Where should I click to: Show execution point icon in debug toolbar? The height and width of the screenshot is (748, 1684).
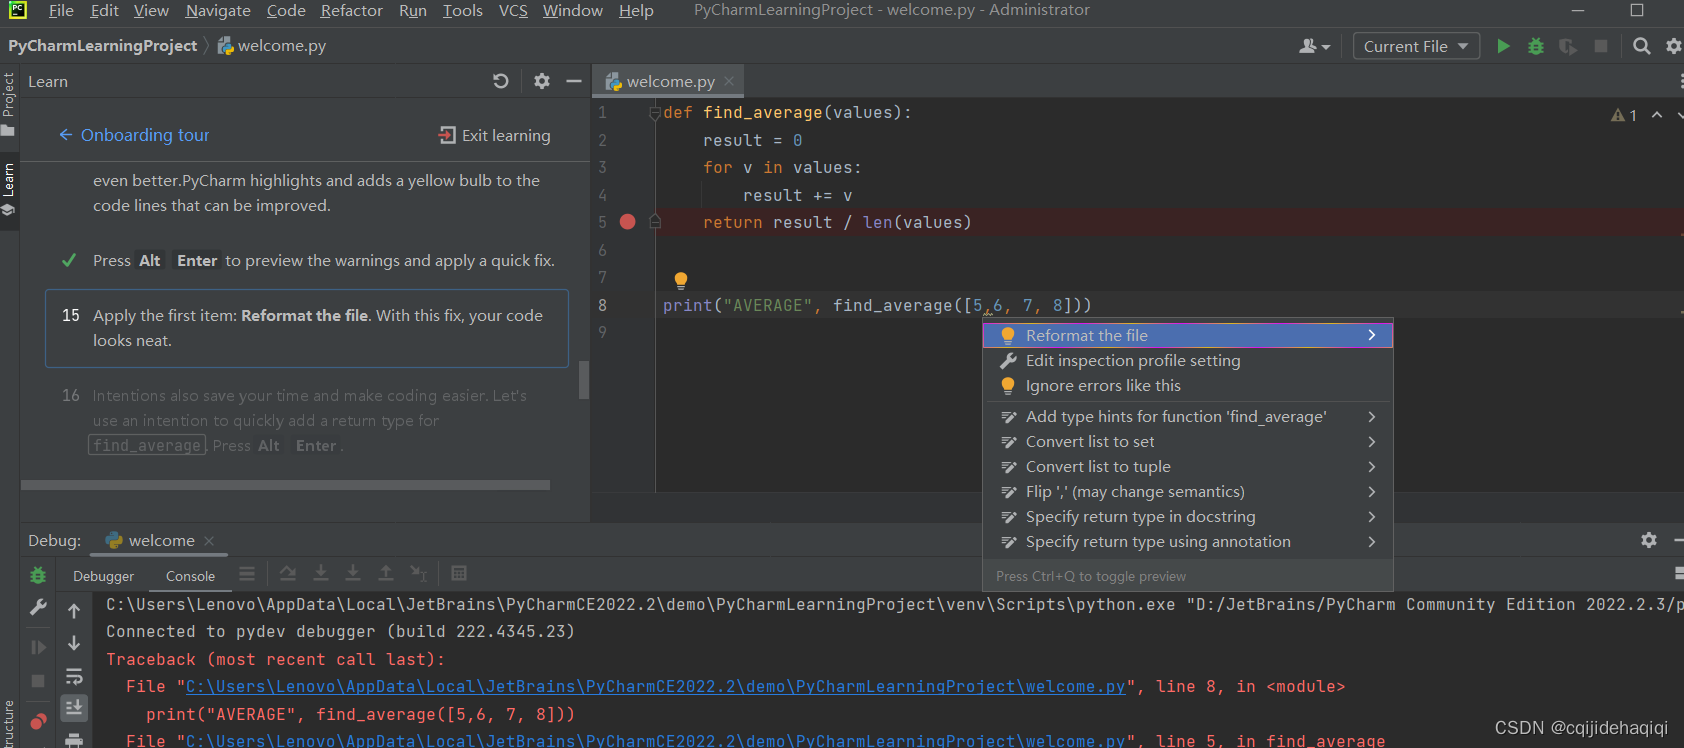click(x=247, y=573)
